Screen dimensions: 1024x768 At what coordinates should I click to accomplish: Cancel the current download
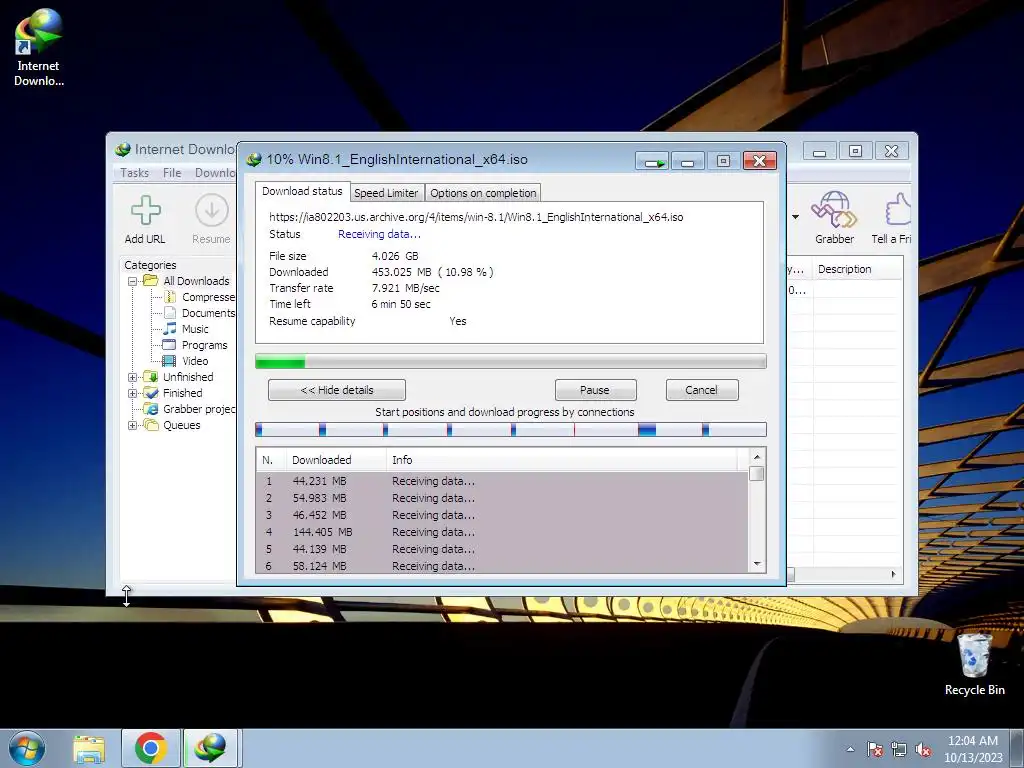[x=701, y=390]
